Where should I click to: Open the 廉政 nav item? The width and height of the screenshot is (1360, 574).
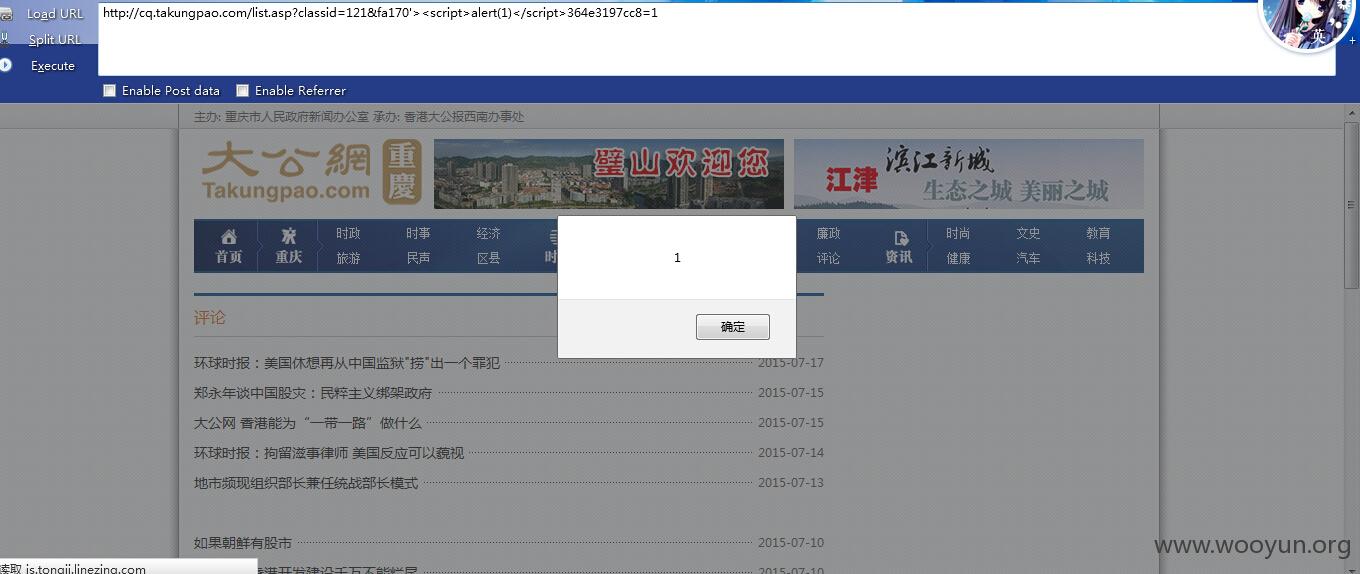828,233
